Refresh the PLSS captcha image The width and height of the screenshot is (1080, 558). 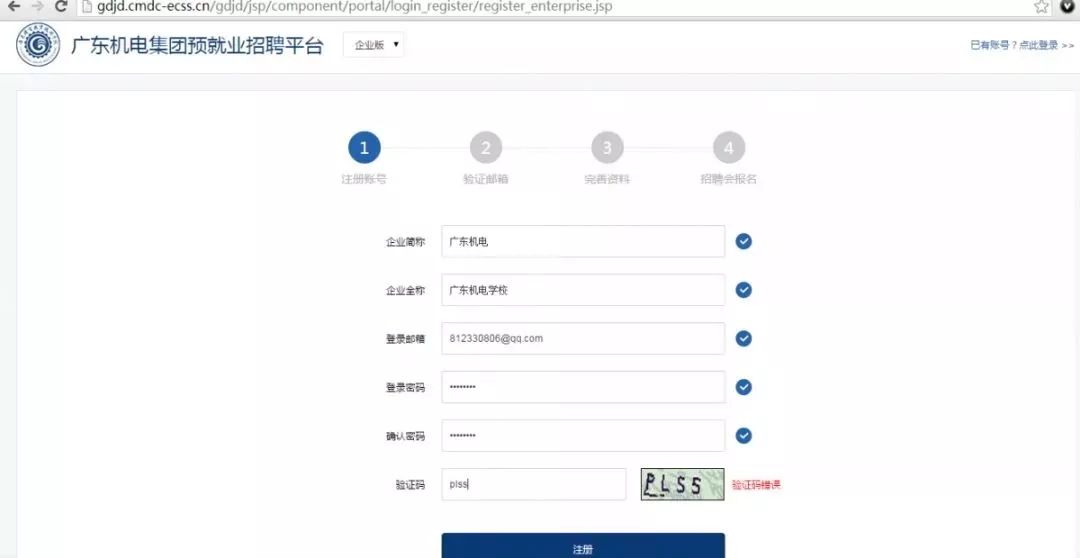(x=683, y=484)
